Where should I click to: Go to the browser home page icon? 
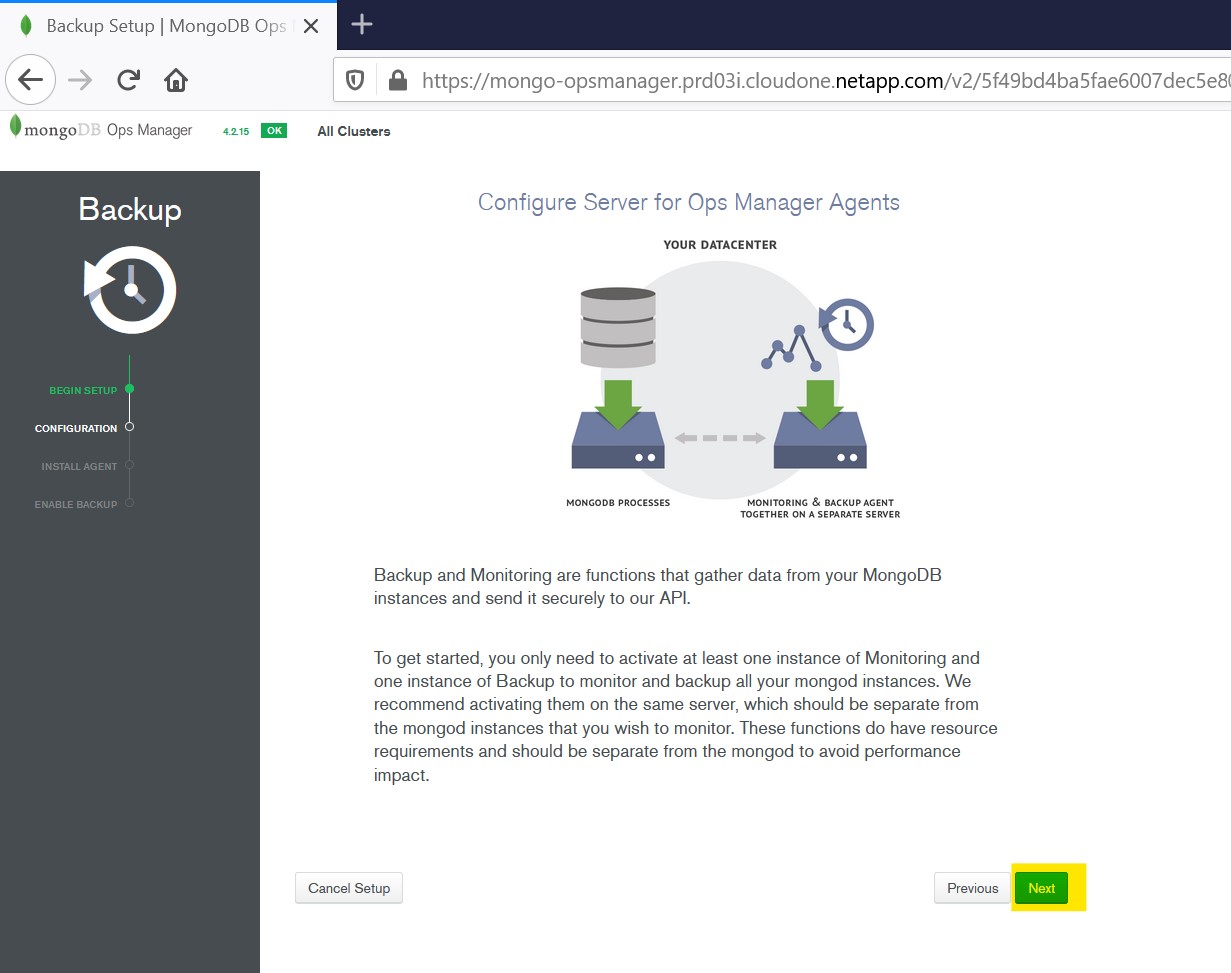[176, 80]
